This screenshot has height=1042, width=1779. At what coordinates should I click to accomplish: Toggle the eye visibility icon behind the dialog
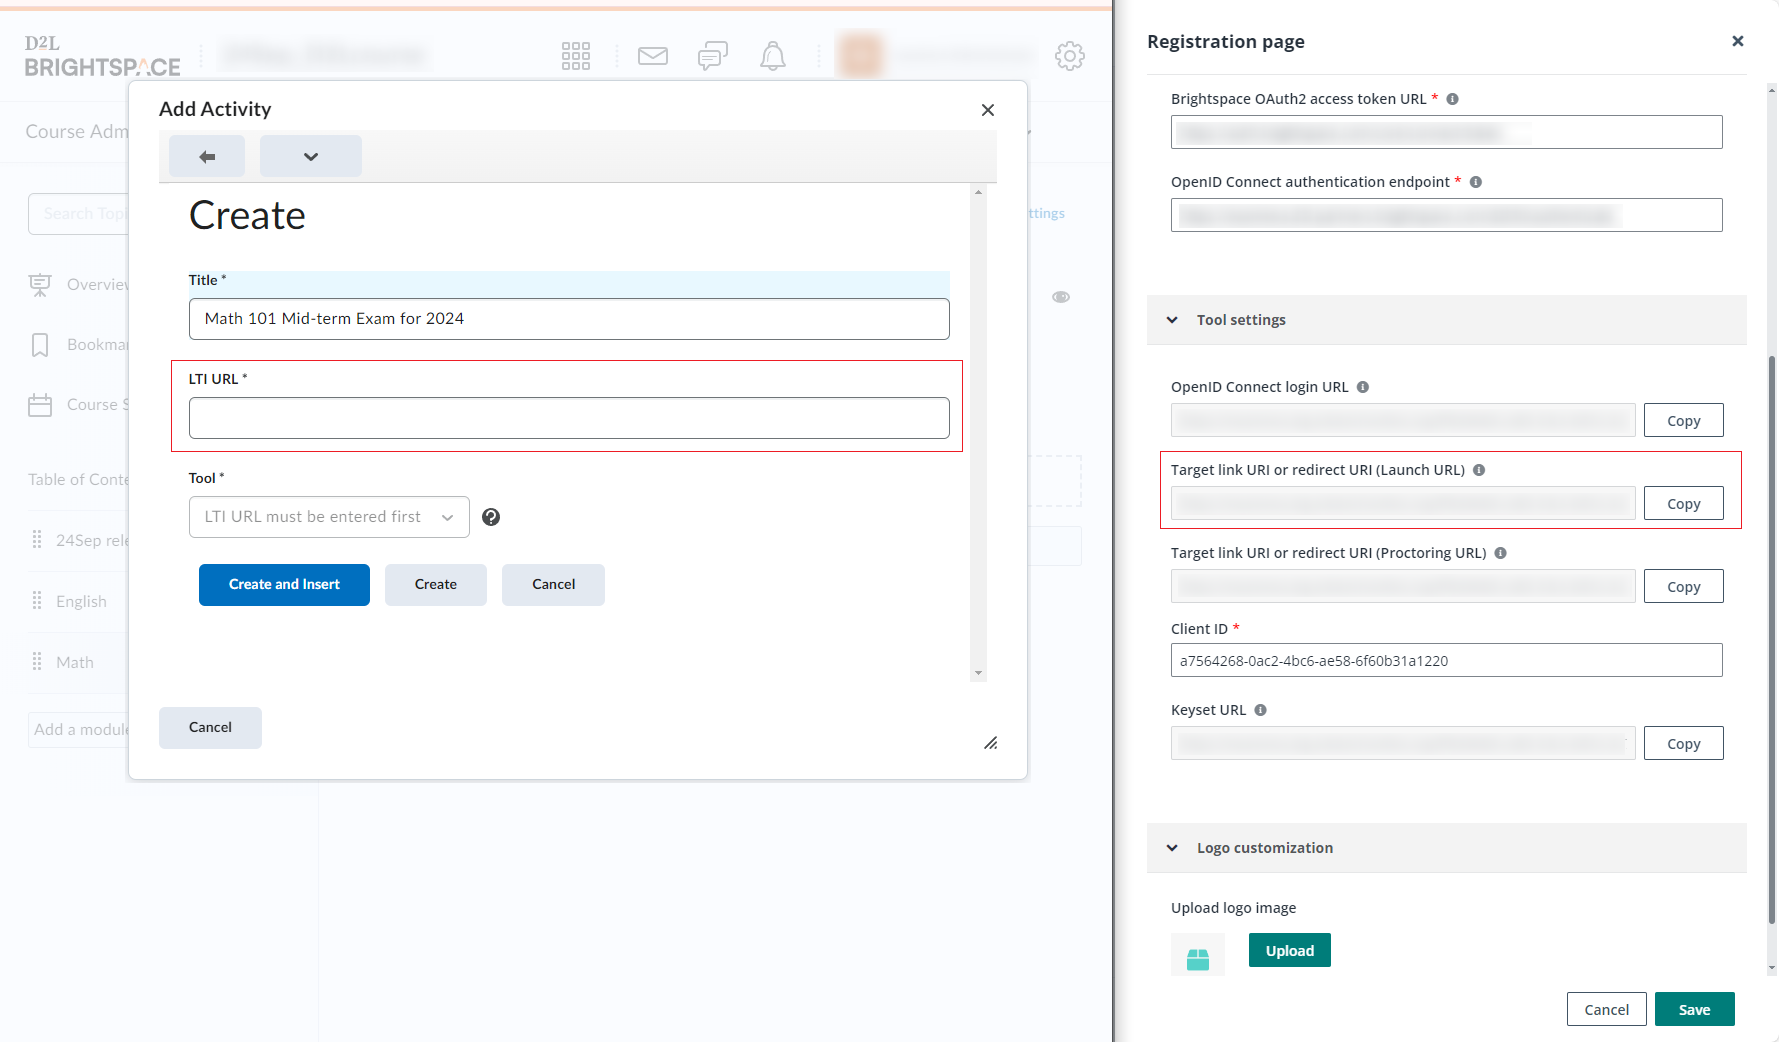[1061, 297]
